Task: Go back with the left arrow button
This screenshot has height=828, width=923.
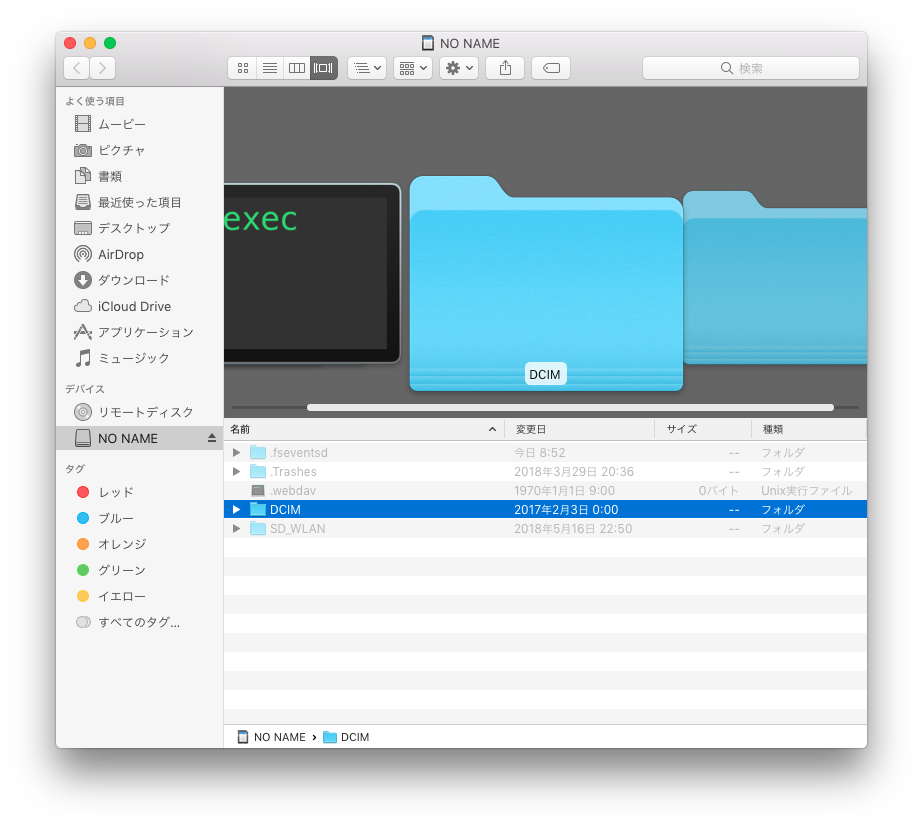Action: coord(77,68)
